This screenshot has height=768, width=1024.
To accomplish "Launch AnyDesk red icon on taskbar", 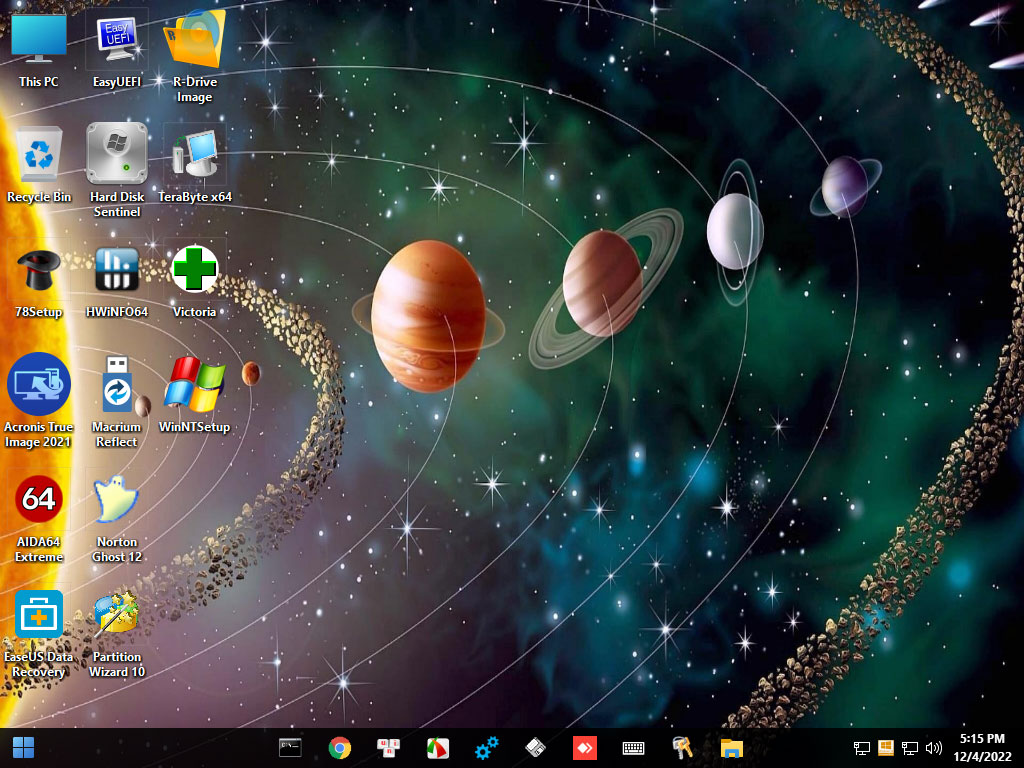I will pos(584,748).
